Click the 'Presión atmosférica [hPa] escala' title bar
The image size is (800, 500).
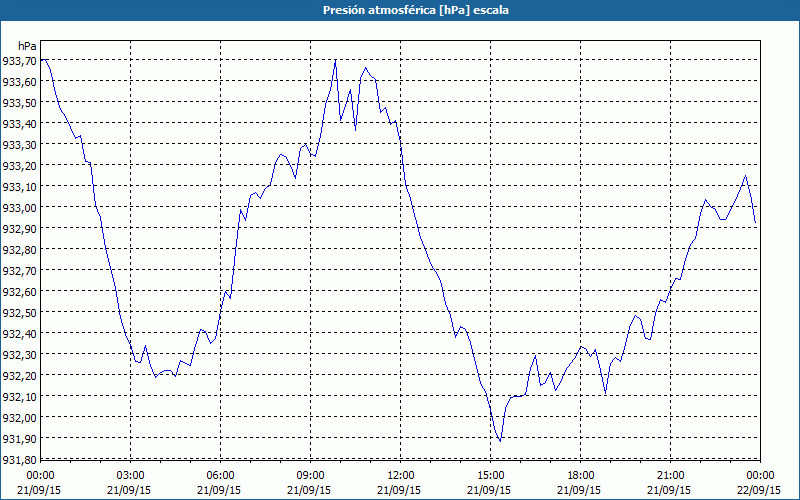tap(400, 10)
